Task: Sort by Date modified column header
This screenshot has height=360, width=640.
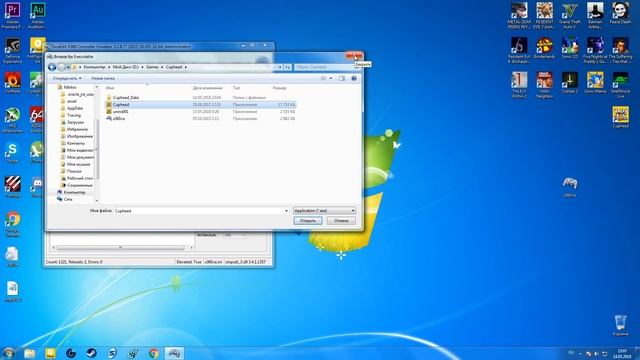Action: (x=207, y=88)
